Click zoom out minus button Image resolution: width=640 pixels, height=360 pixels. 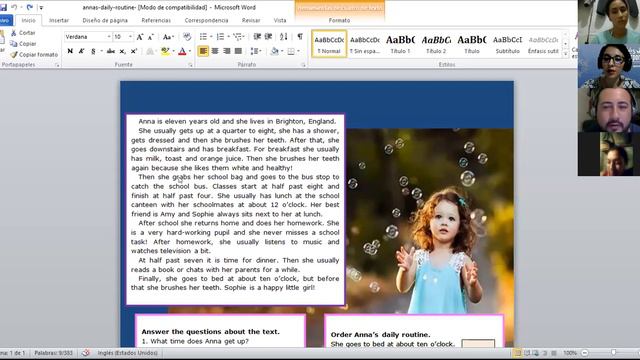click(x=584, y=353)
